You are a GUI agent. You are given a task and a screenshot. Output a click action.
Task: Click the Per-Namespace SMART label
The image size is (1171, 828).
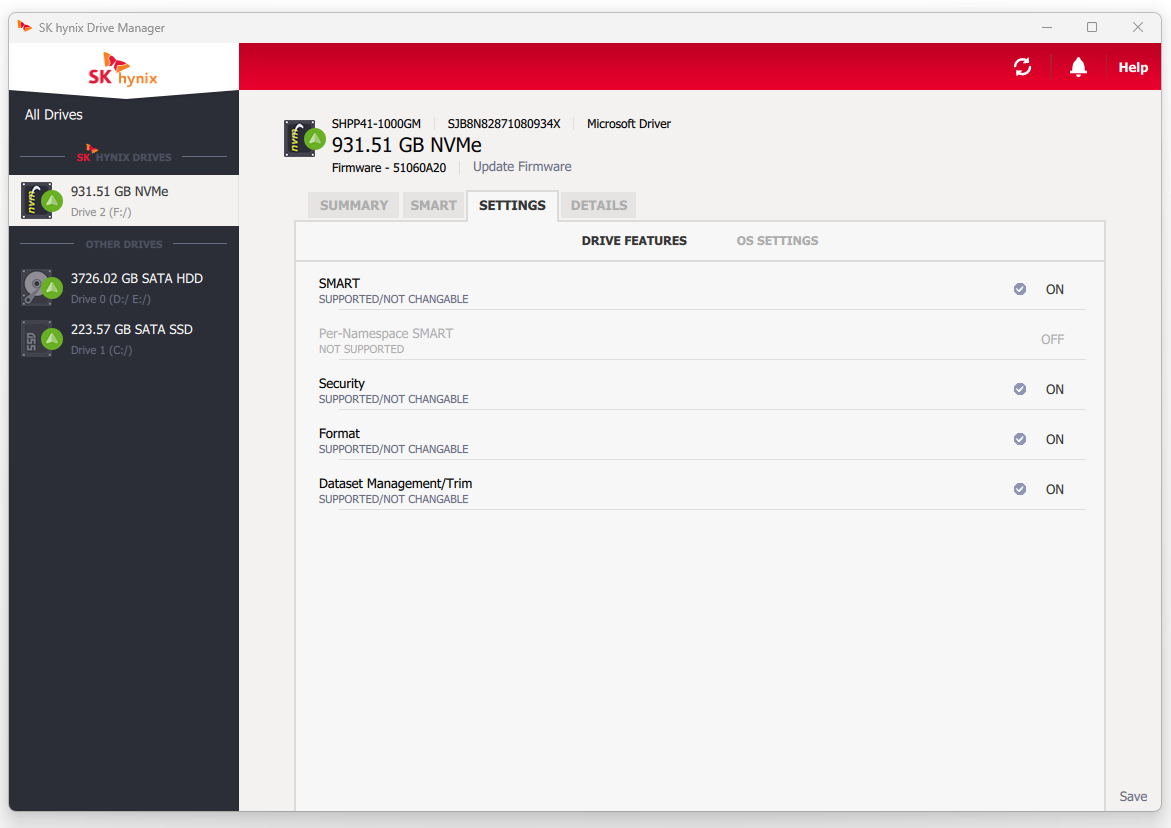pyautogui.click(x=386, y=334)
